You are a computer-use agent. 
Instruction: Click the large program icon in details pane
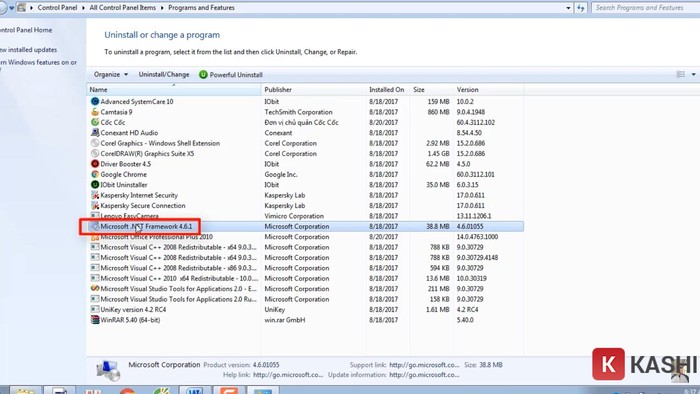point(108,370)
